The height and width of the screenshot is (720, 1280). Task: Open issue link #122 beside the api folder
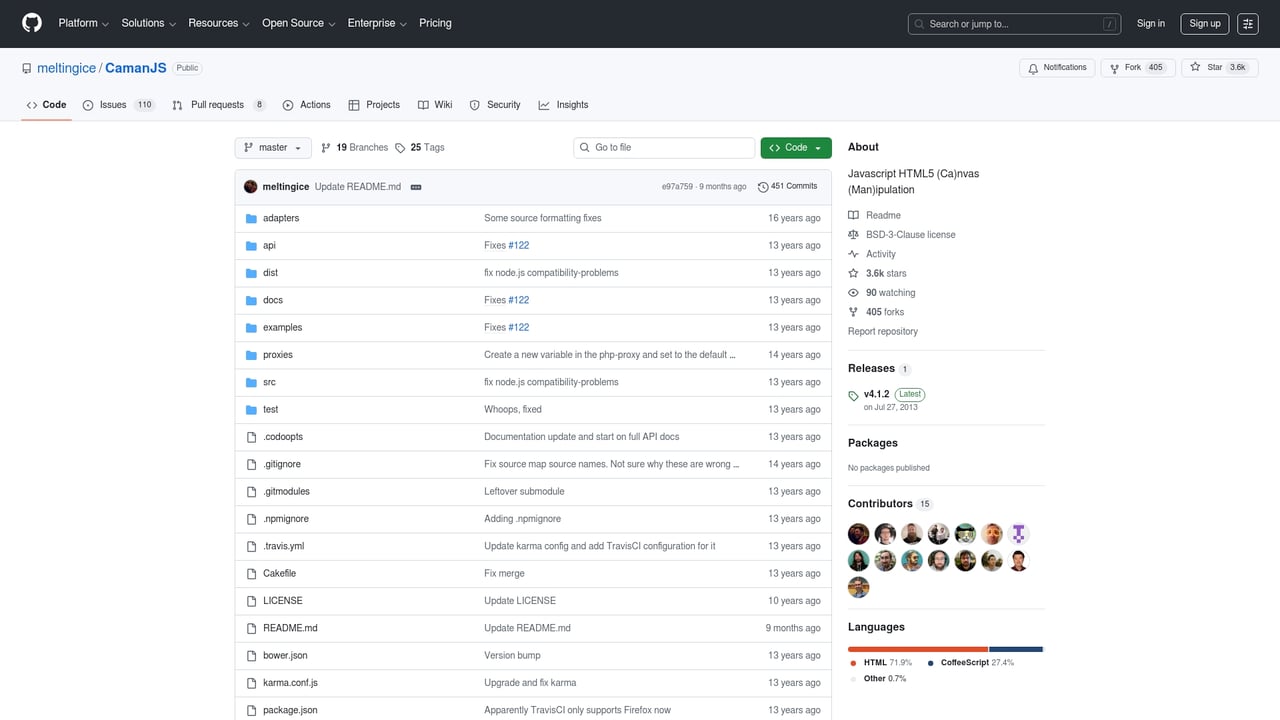[519, 245]
